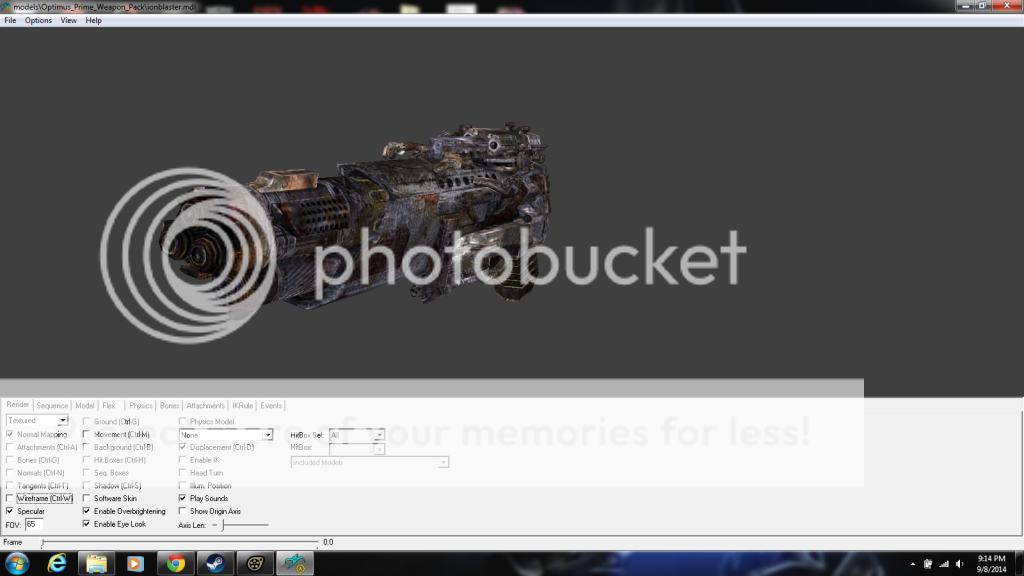Check the Movement (Ctrl-M) option

pos(86,434)
